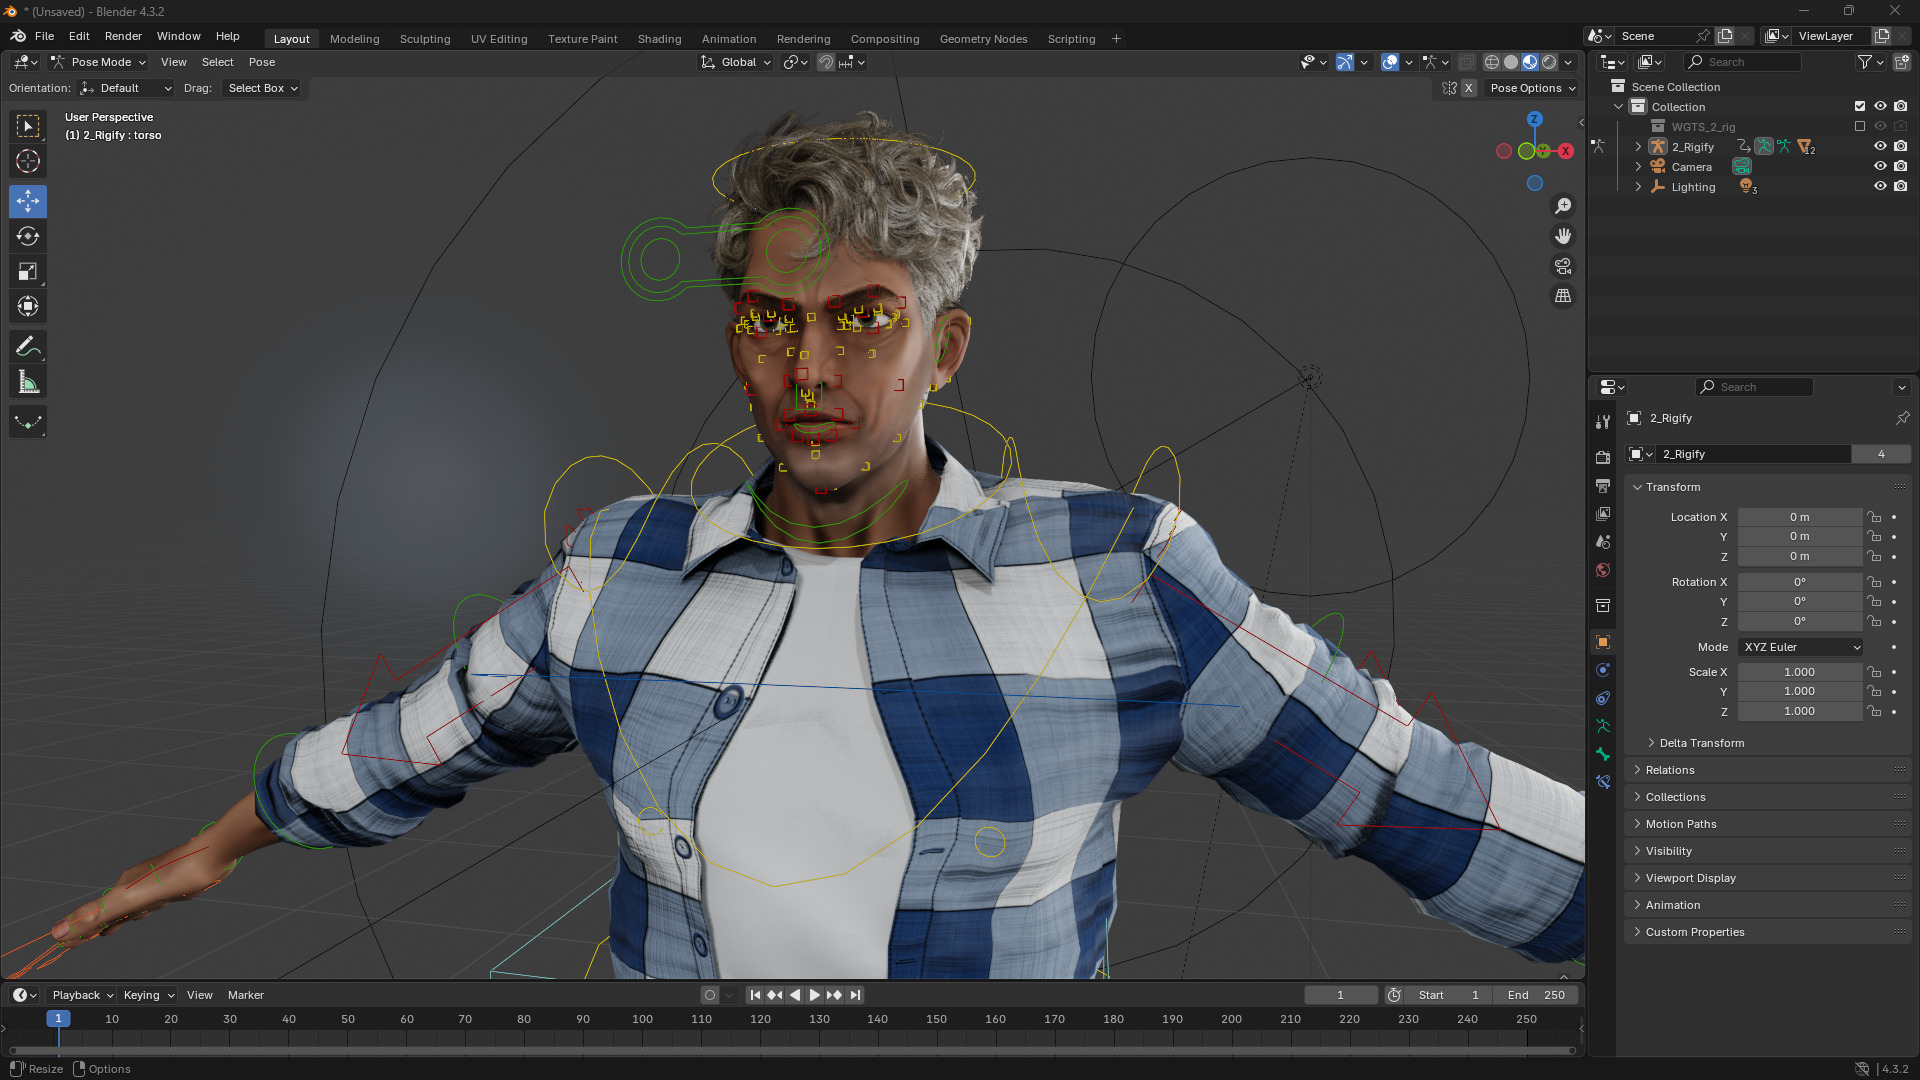The height and width of the screenshot is (1080, 1920).
Task: Open the Pose Mode dropdown
Action: 99,62
